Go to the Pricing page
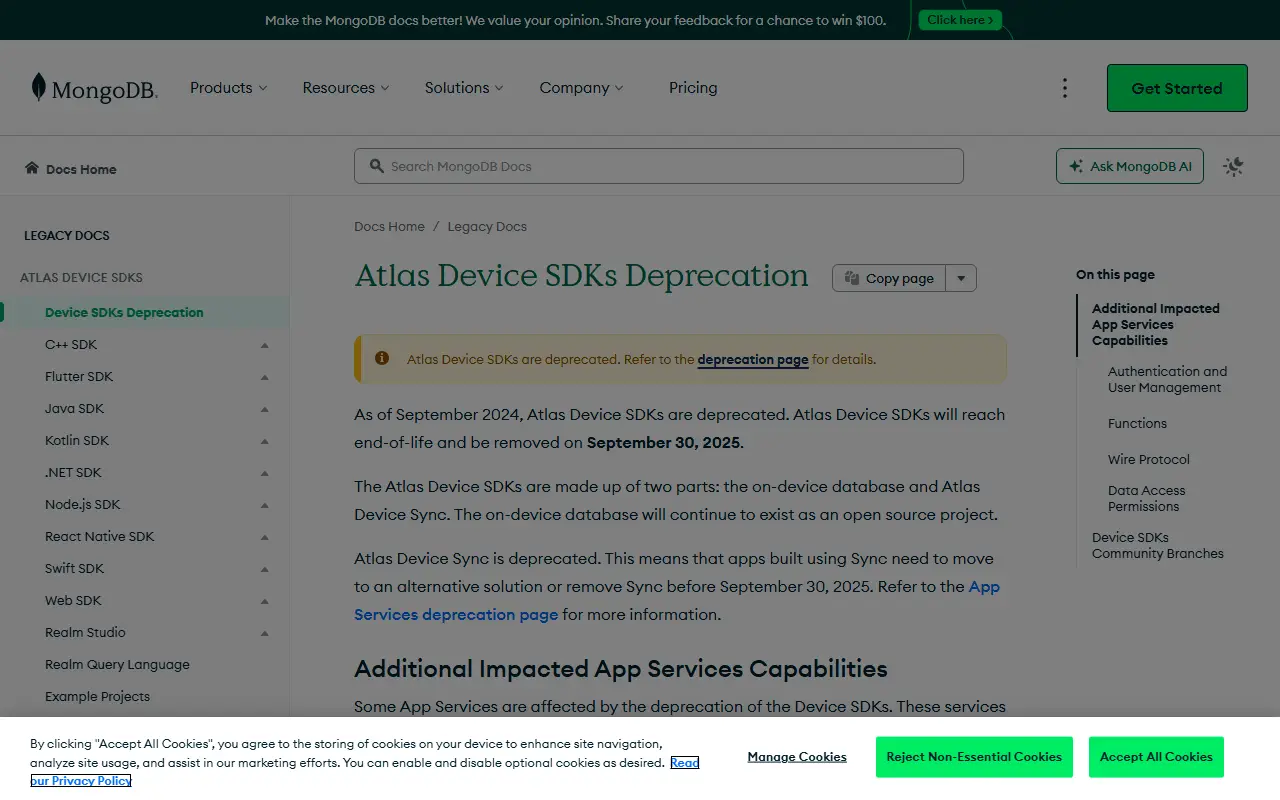 (x=693, y=88)
